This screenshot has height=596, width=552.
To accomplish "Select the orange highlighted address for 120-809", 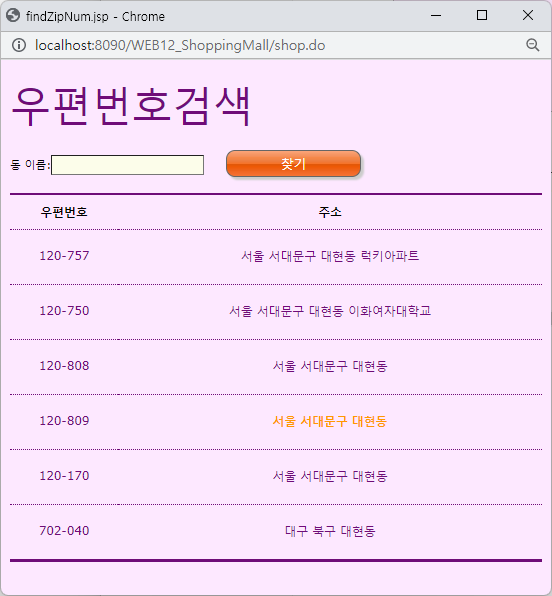I will [x=330, y=421].
